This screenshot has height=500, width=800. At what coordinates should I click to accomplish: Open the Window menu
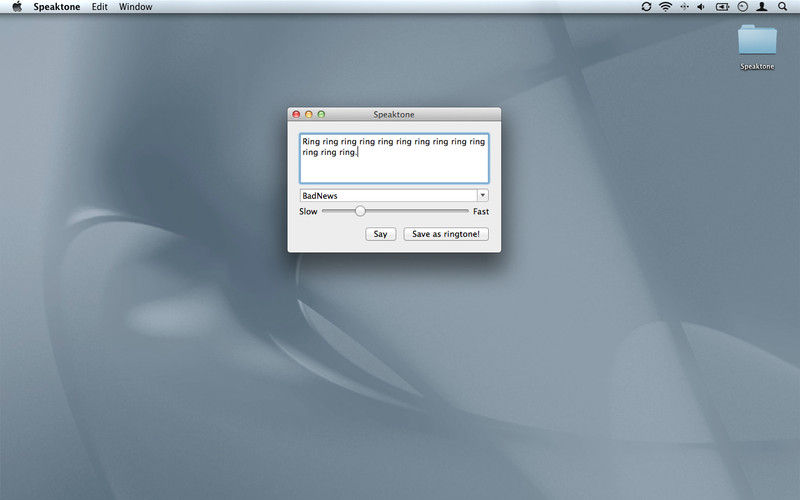(x=136, y=7)
